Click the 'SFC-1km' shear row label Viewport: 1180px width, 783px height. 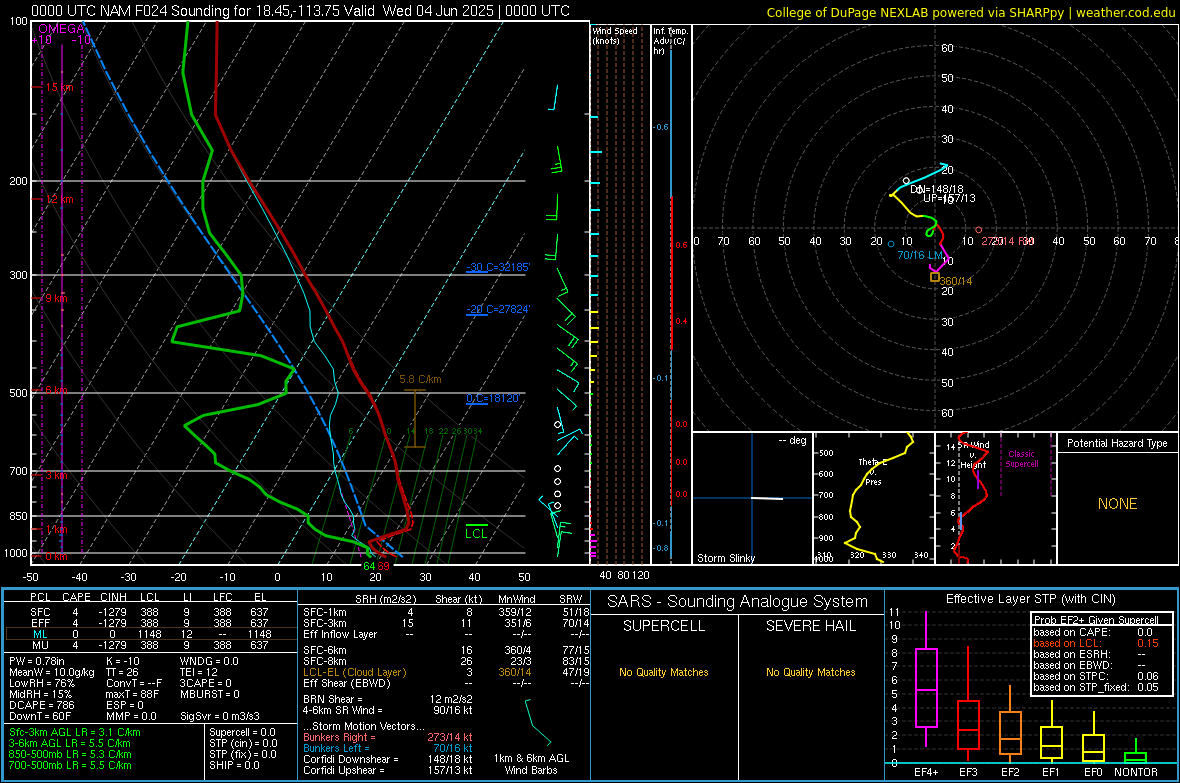click(x=325, y=612)
